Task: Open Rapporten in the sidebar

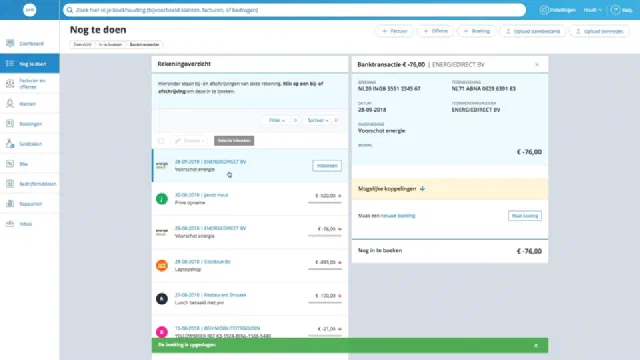Action: (x=29, y=204)
